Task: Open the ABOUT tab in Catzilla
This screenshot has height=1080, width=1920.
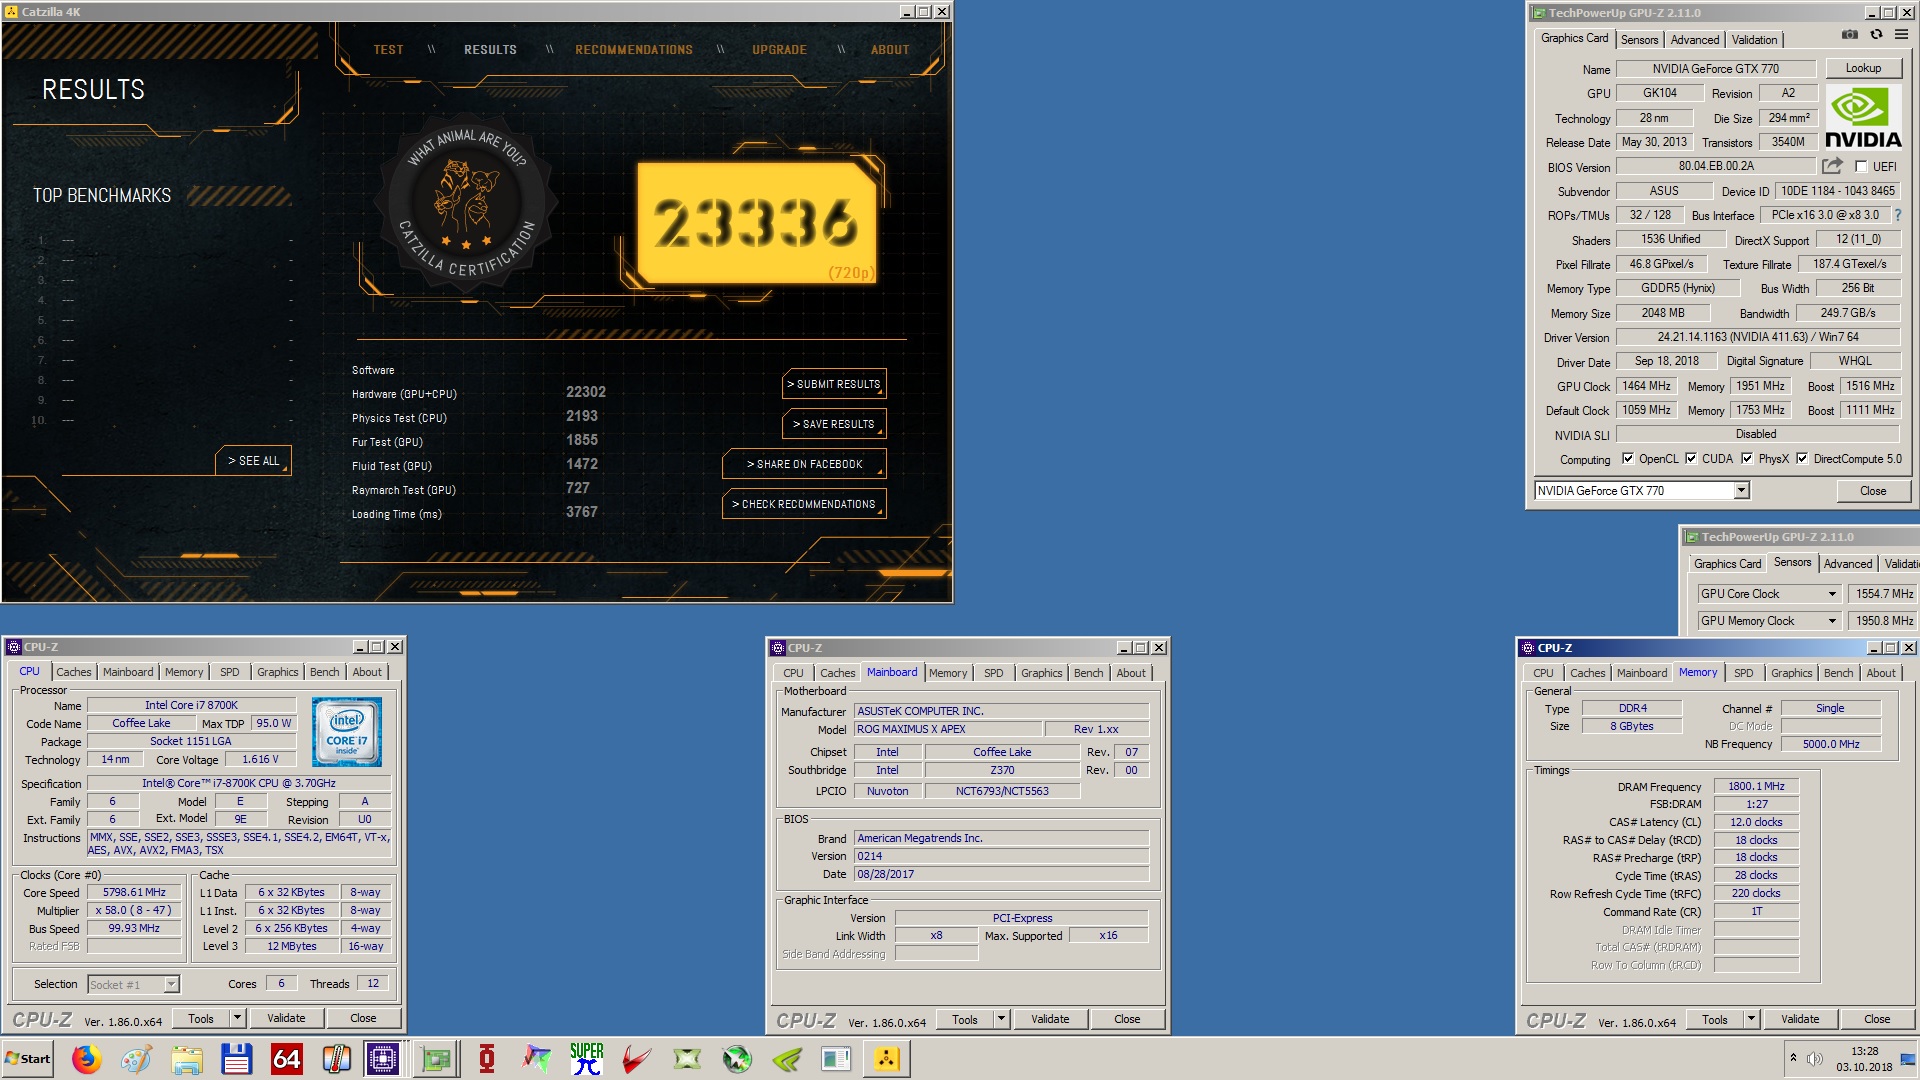Action: pos(890,50)
